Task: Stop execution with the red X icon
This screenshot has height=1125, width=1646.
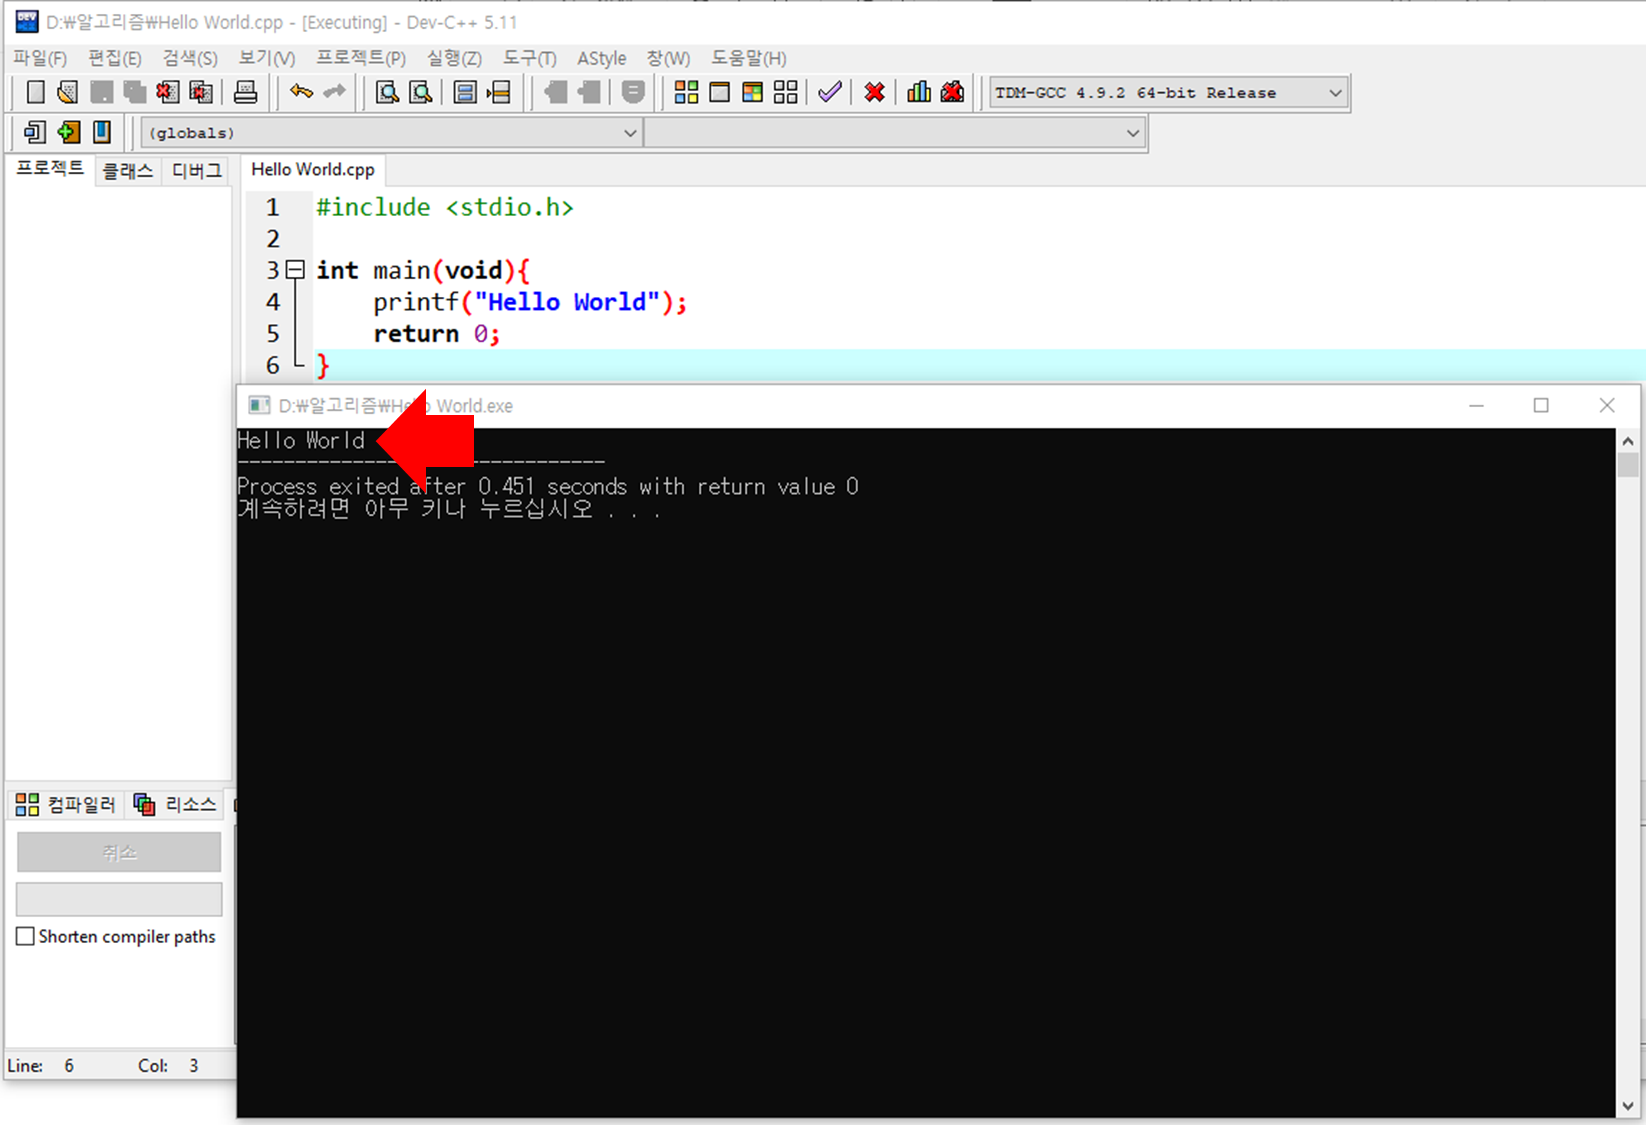Action: click(874, 93)
